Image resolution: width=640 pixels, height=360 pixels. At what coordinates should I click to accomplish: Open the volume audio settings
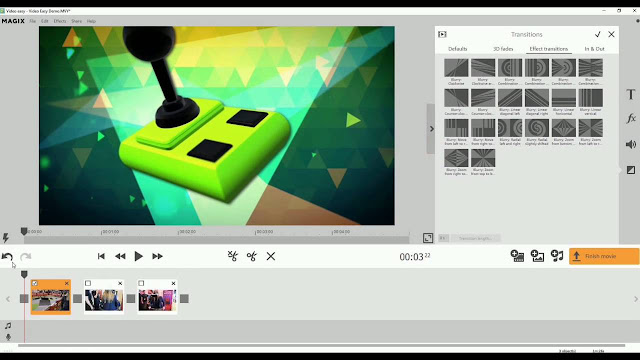pyautogui.click(x=631, y=144)
